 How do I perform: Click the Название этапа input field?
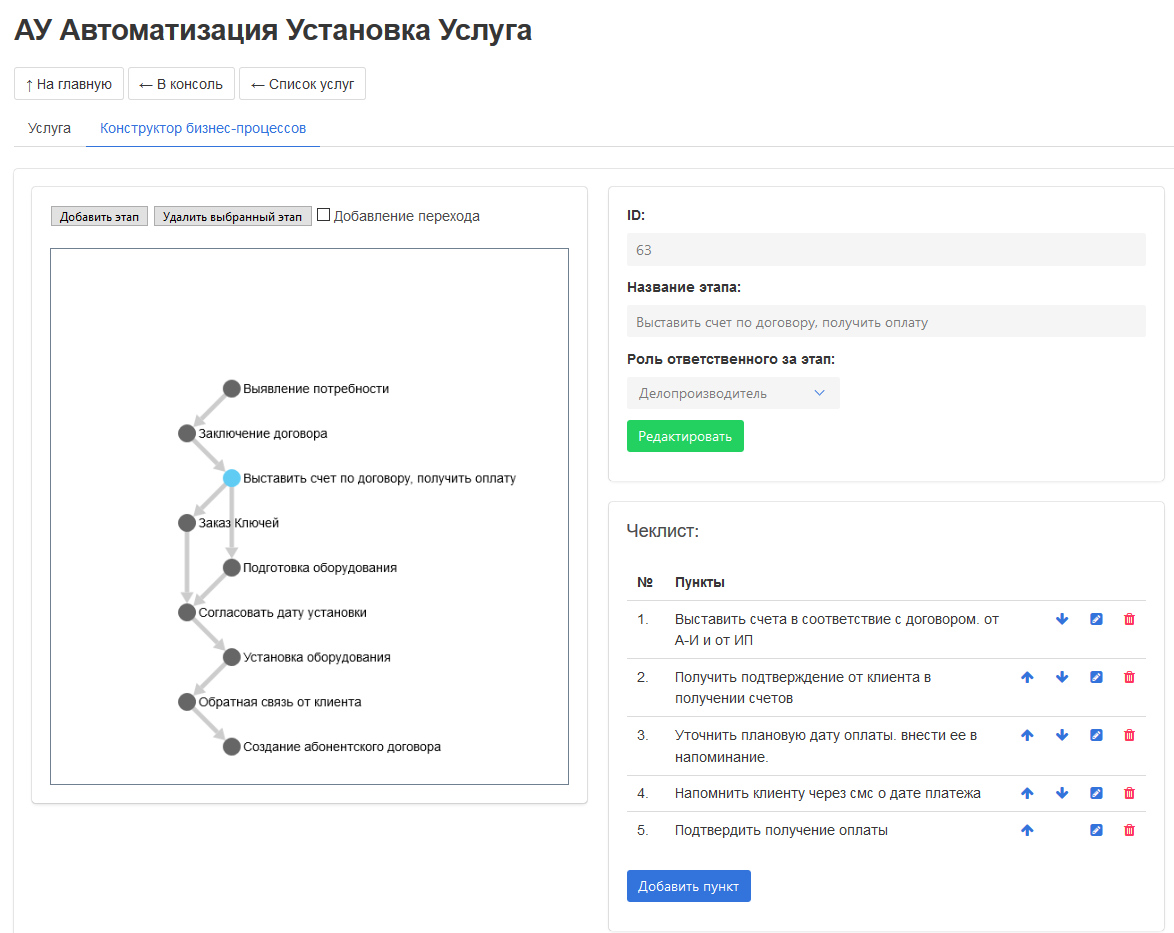point(885,322)
